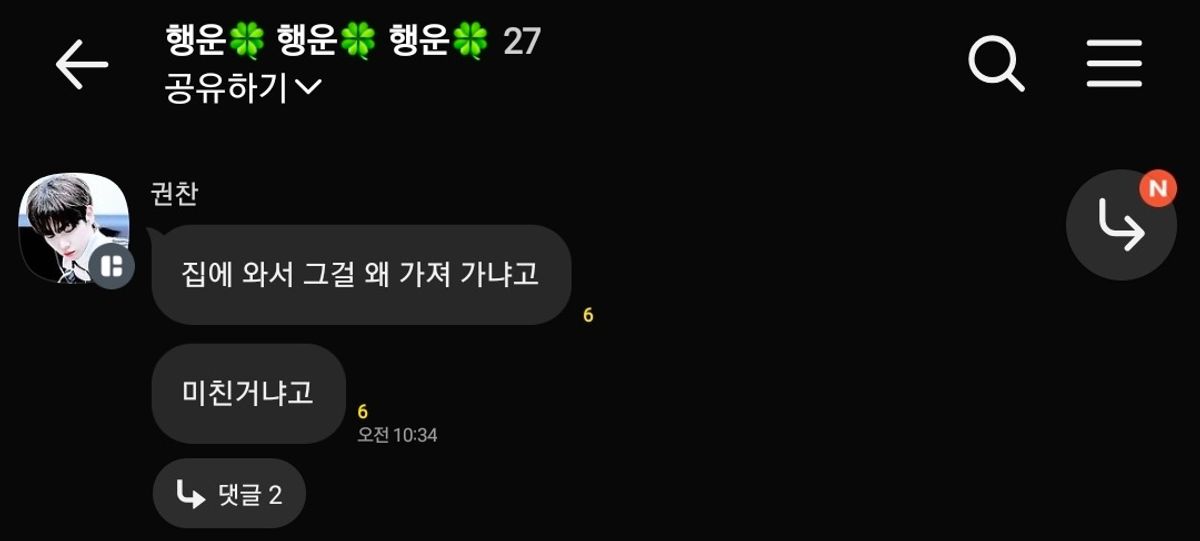1200x541 pixels.
Task: Tap the floating reply arrow button
Action: pyautogui.click(x=1121, y=225)
